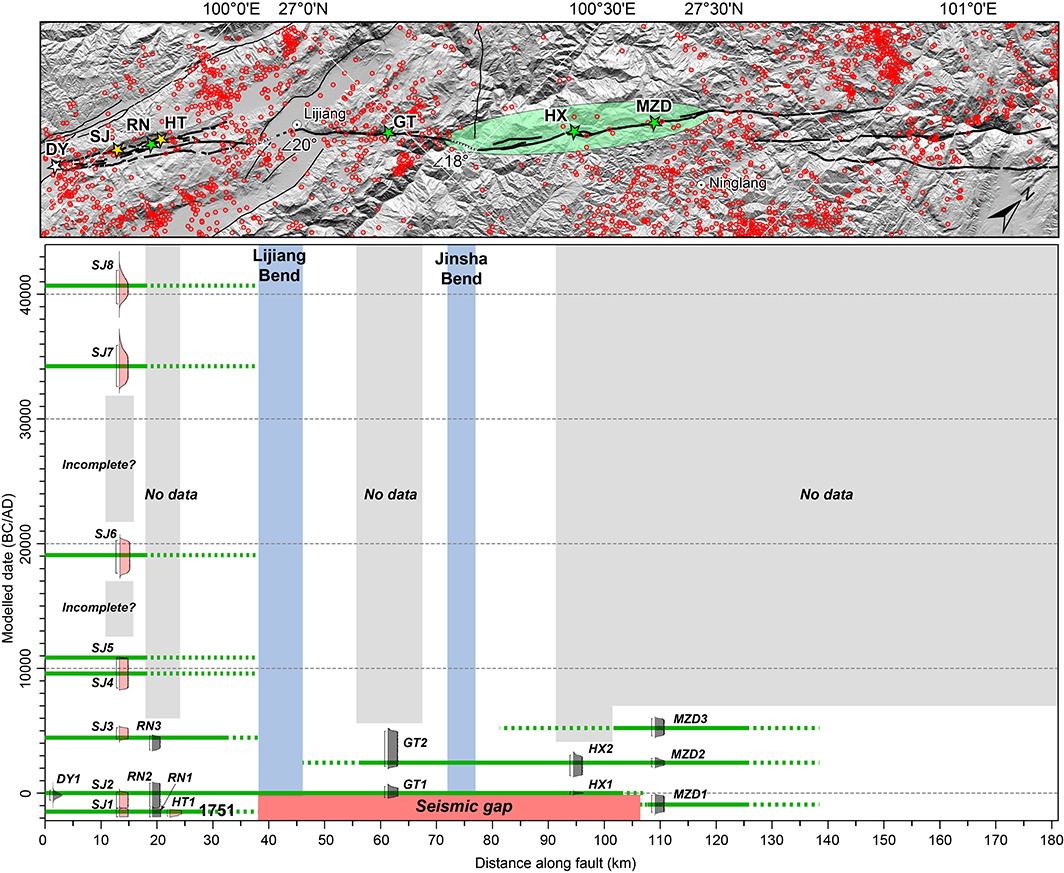Screen dimensions: 1064x873
Task: Click the green star below RN label
Action: [151, 145]
